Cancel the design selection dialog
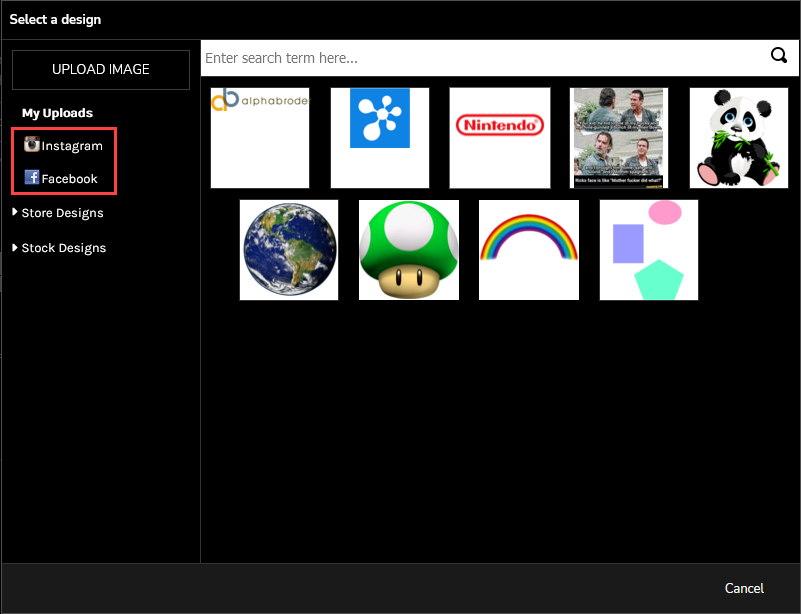Viewport: 801px width, 614px height. [x=744, y=588]
